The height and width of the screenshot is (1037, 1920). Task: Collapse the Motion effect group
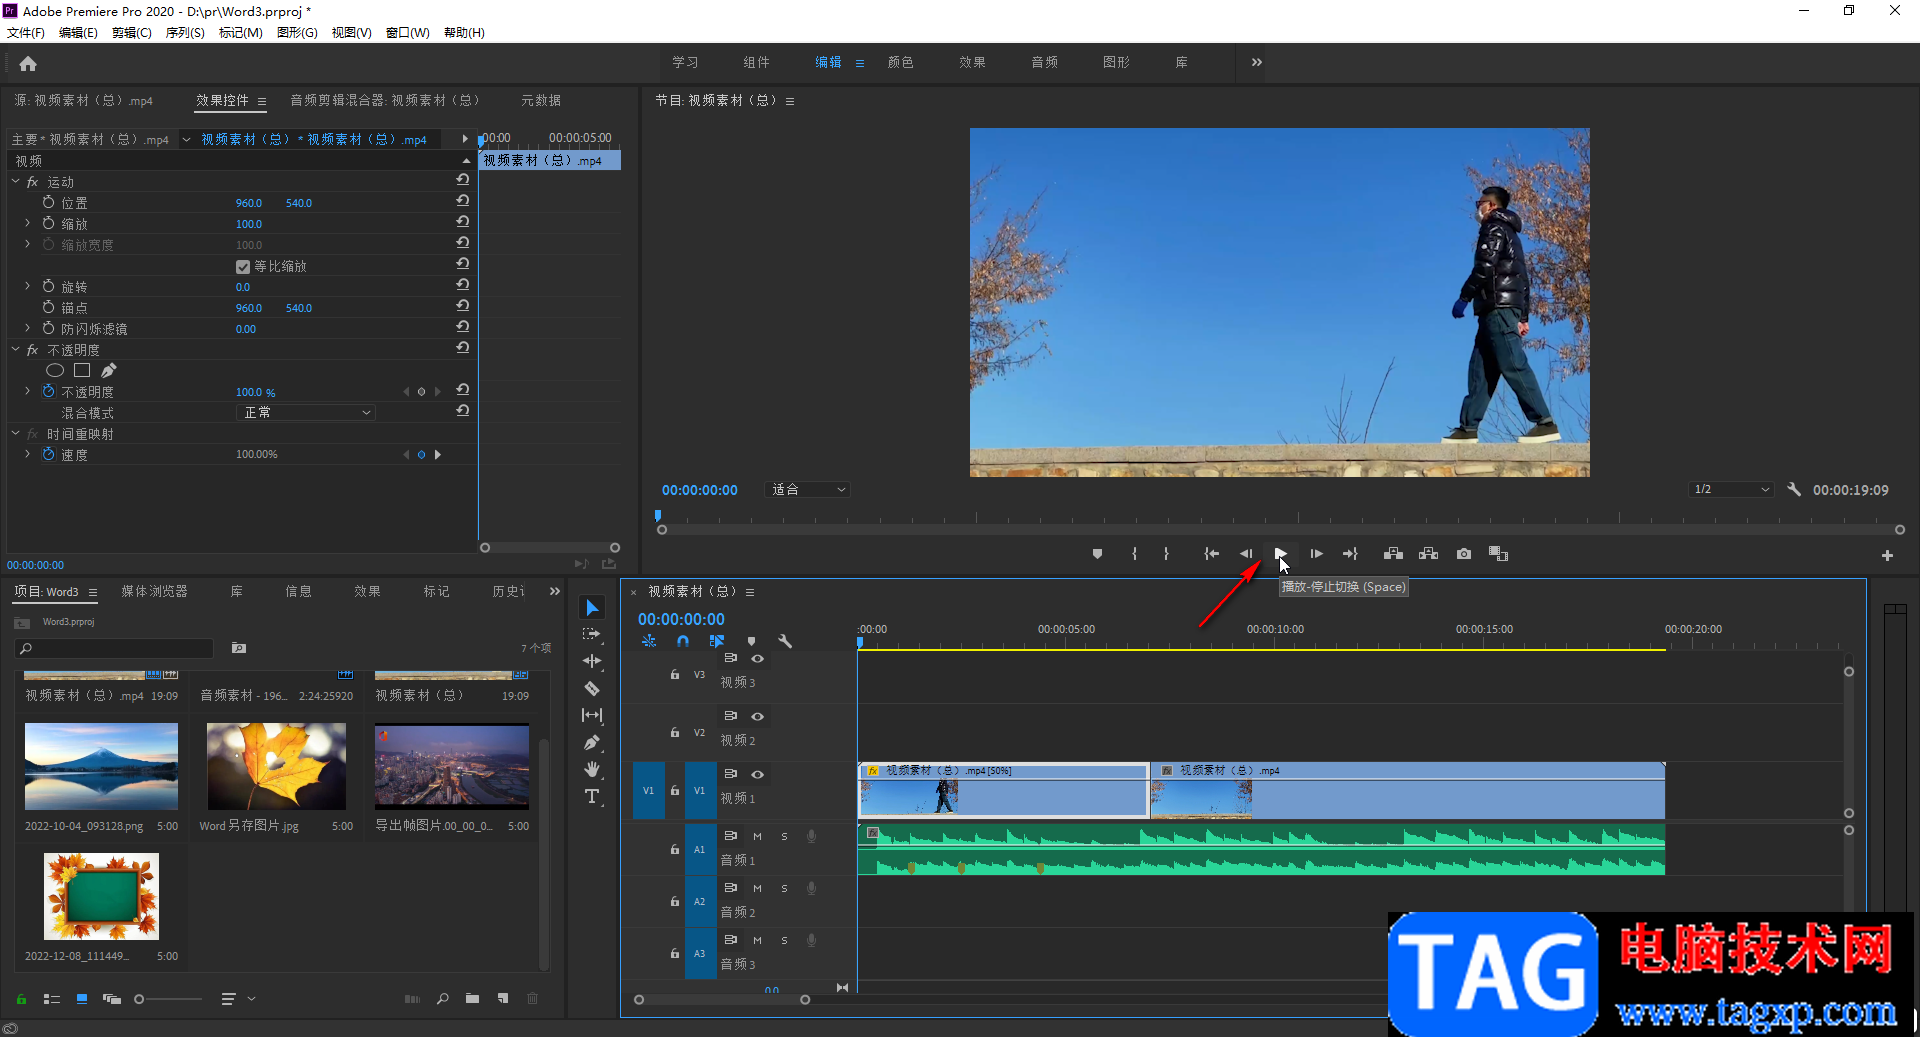(15, 182)
